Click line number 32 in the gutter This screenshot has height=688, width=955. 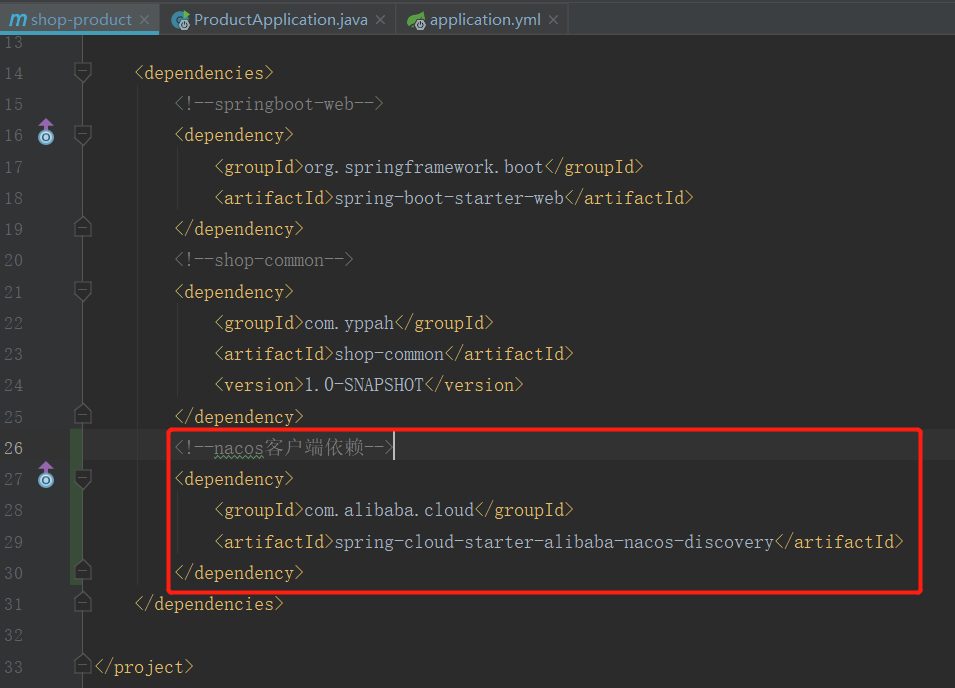click(13, 636)
